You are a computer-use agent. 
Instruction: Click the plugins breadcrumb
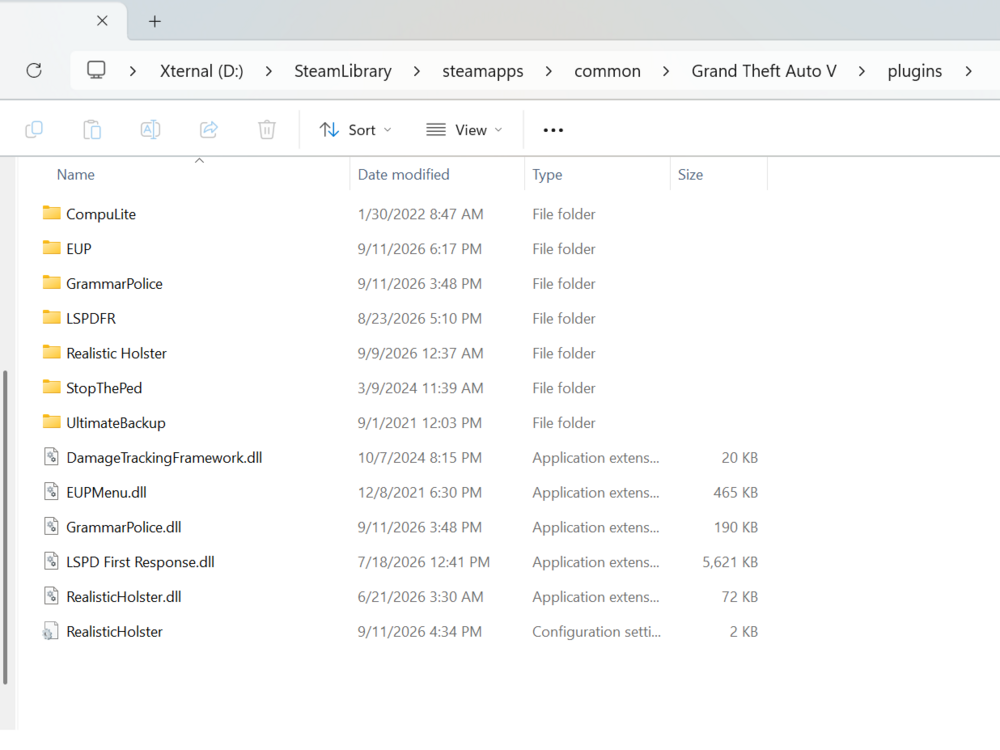[915, 71]
